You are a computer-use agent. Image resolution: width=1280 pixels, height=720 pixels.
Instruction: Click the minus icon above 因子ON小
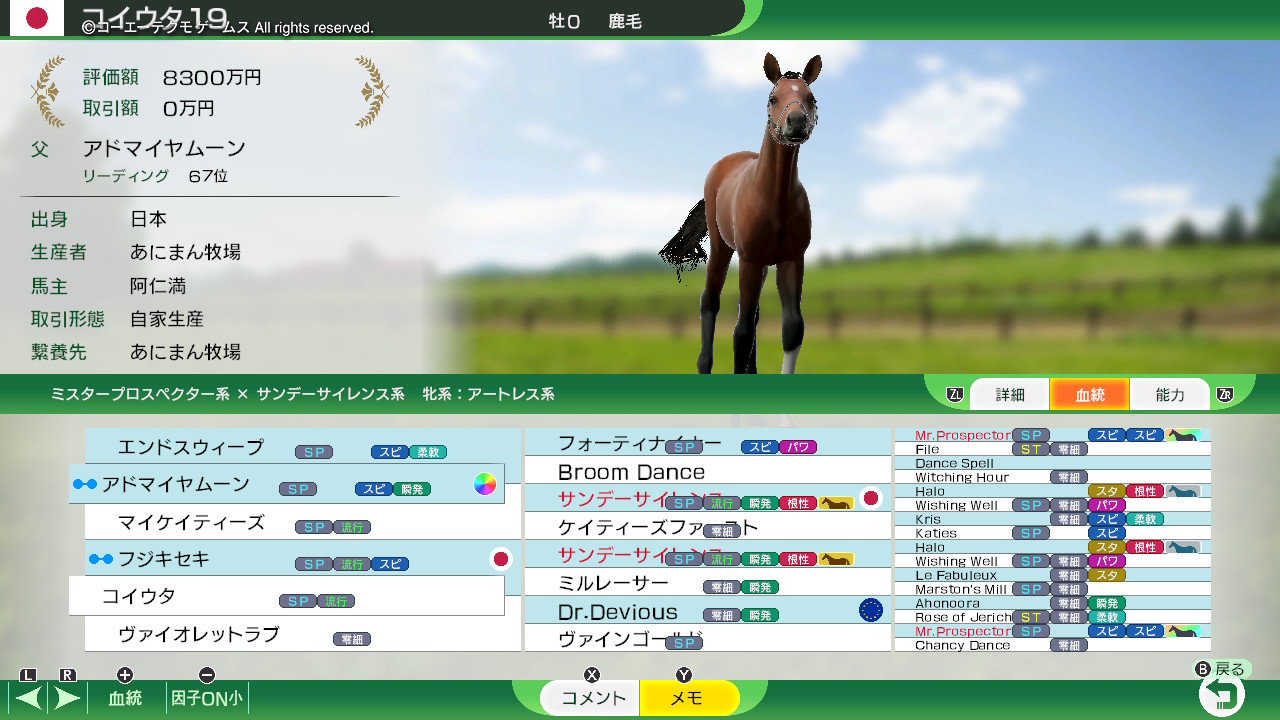pyautogui.click(x=207, y=675)
